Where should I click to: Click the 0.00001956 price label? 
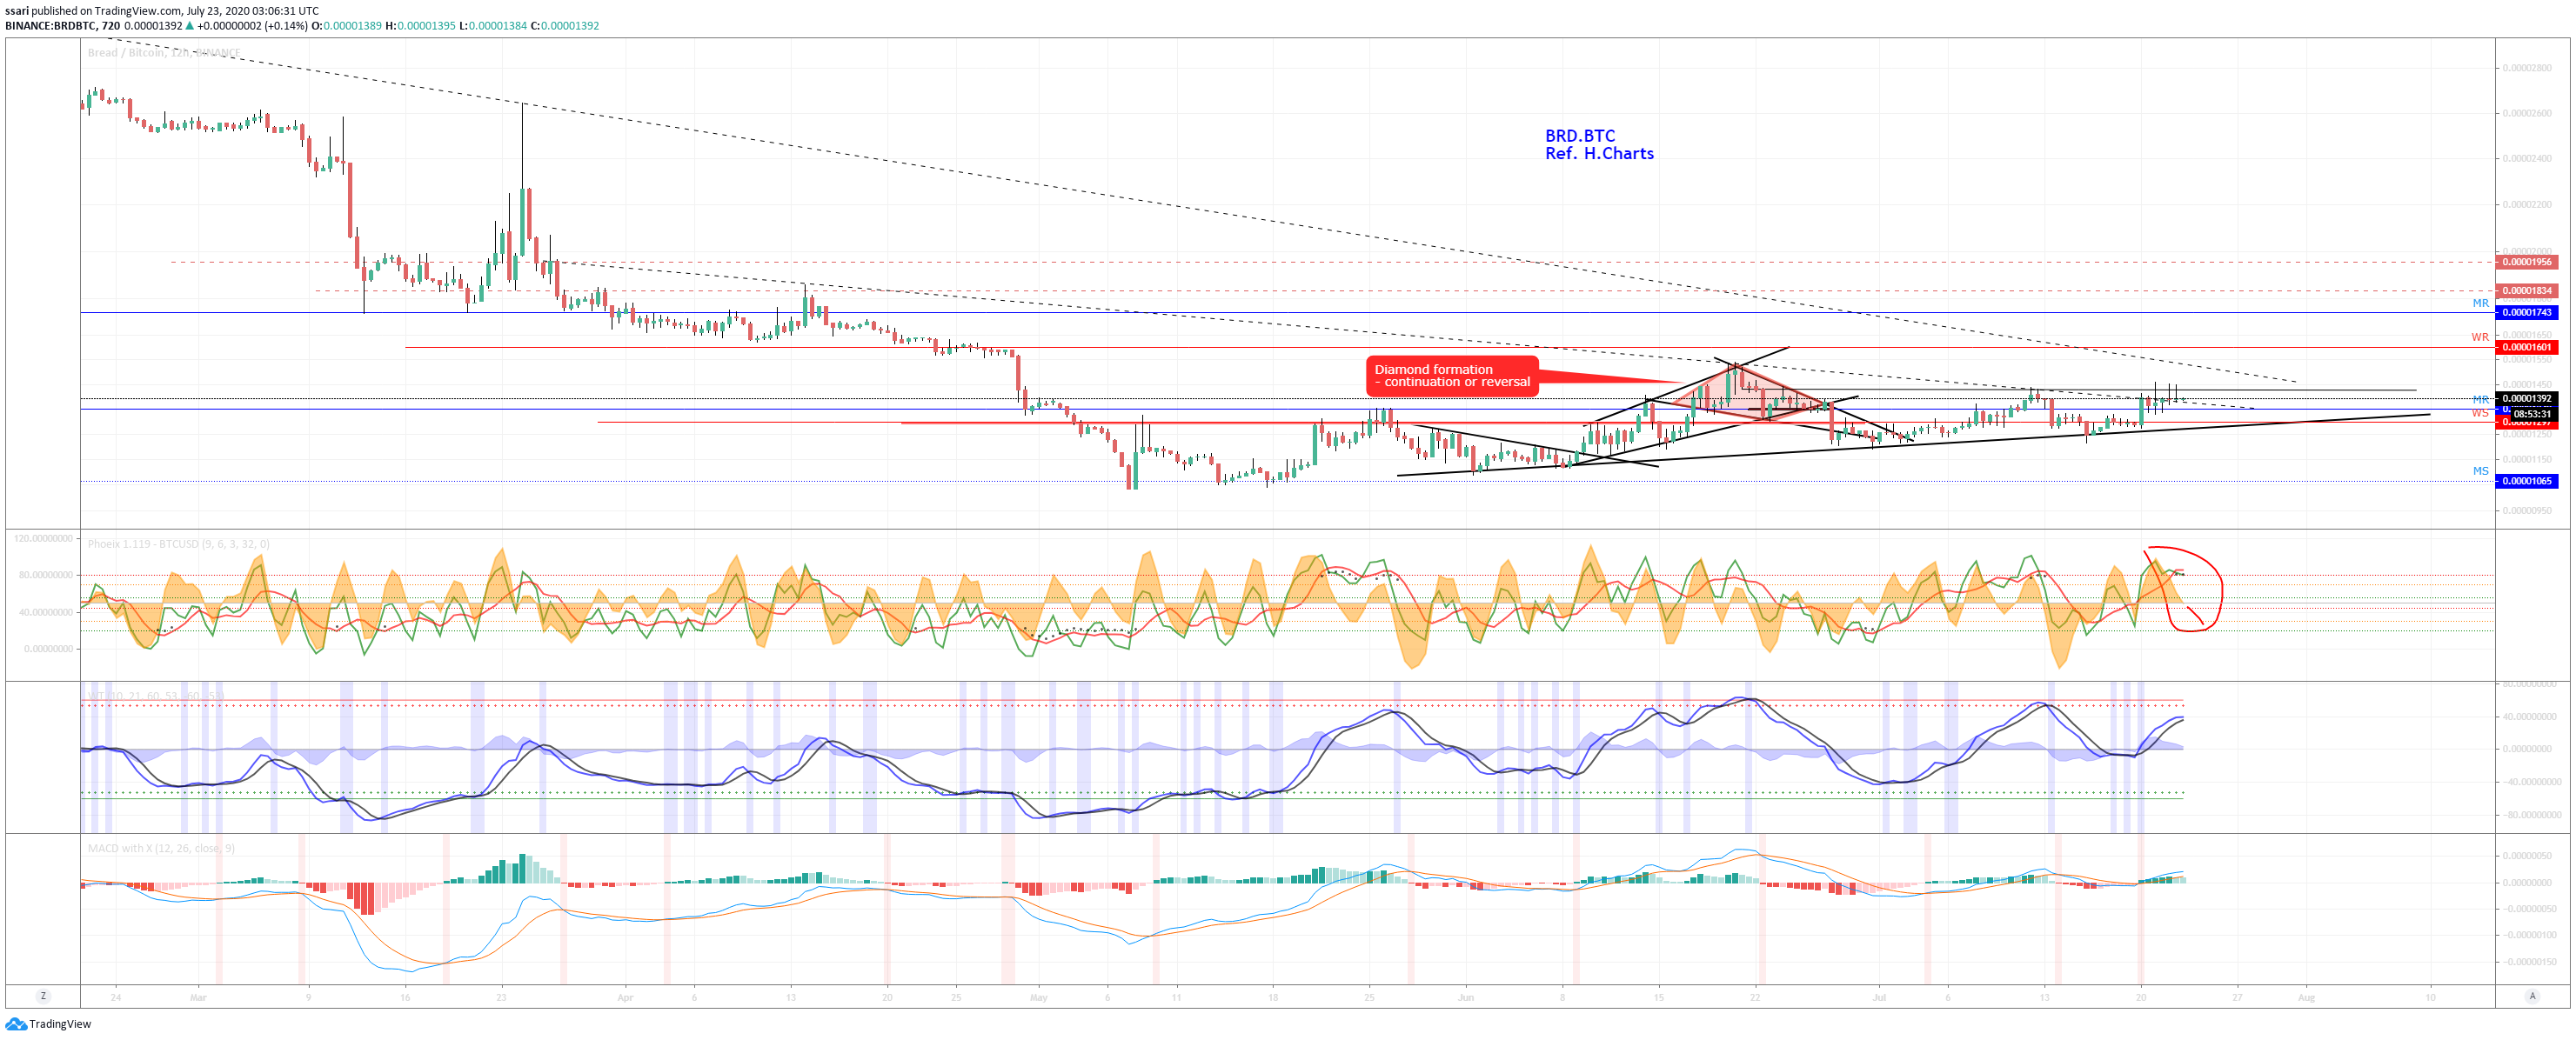(2526, 262)
